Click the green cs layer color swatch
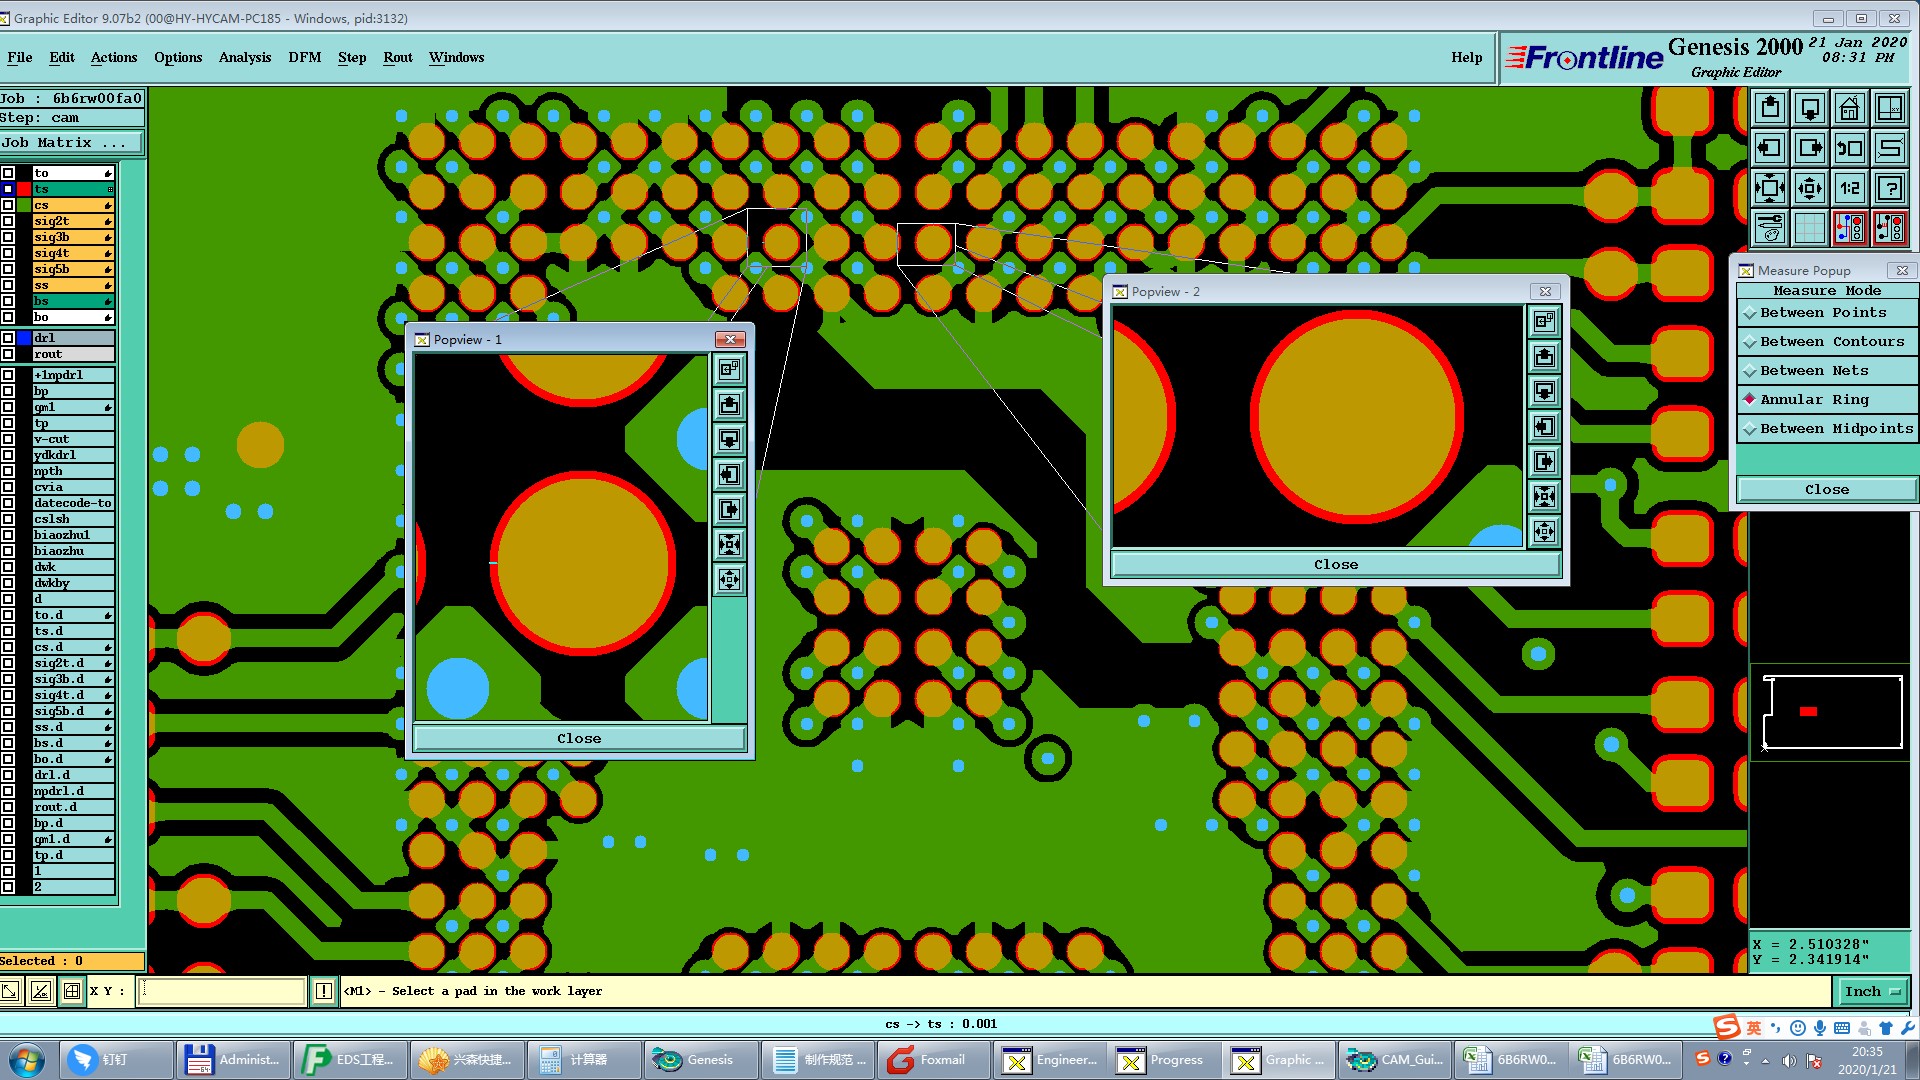This screenshot has width=1920, height=1080. pos(24,205)
